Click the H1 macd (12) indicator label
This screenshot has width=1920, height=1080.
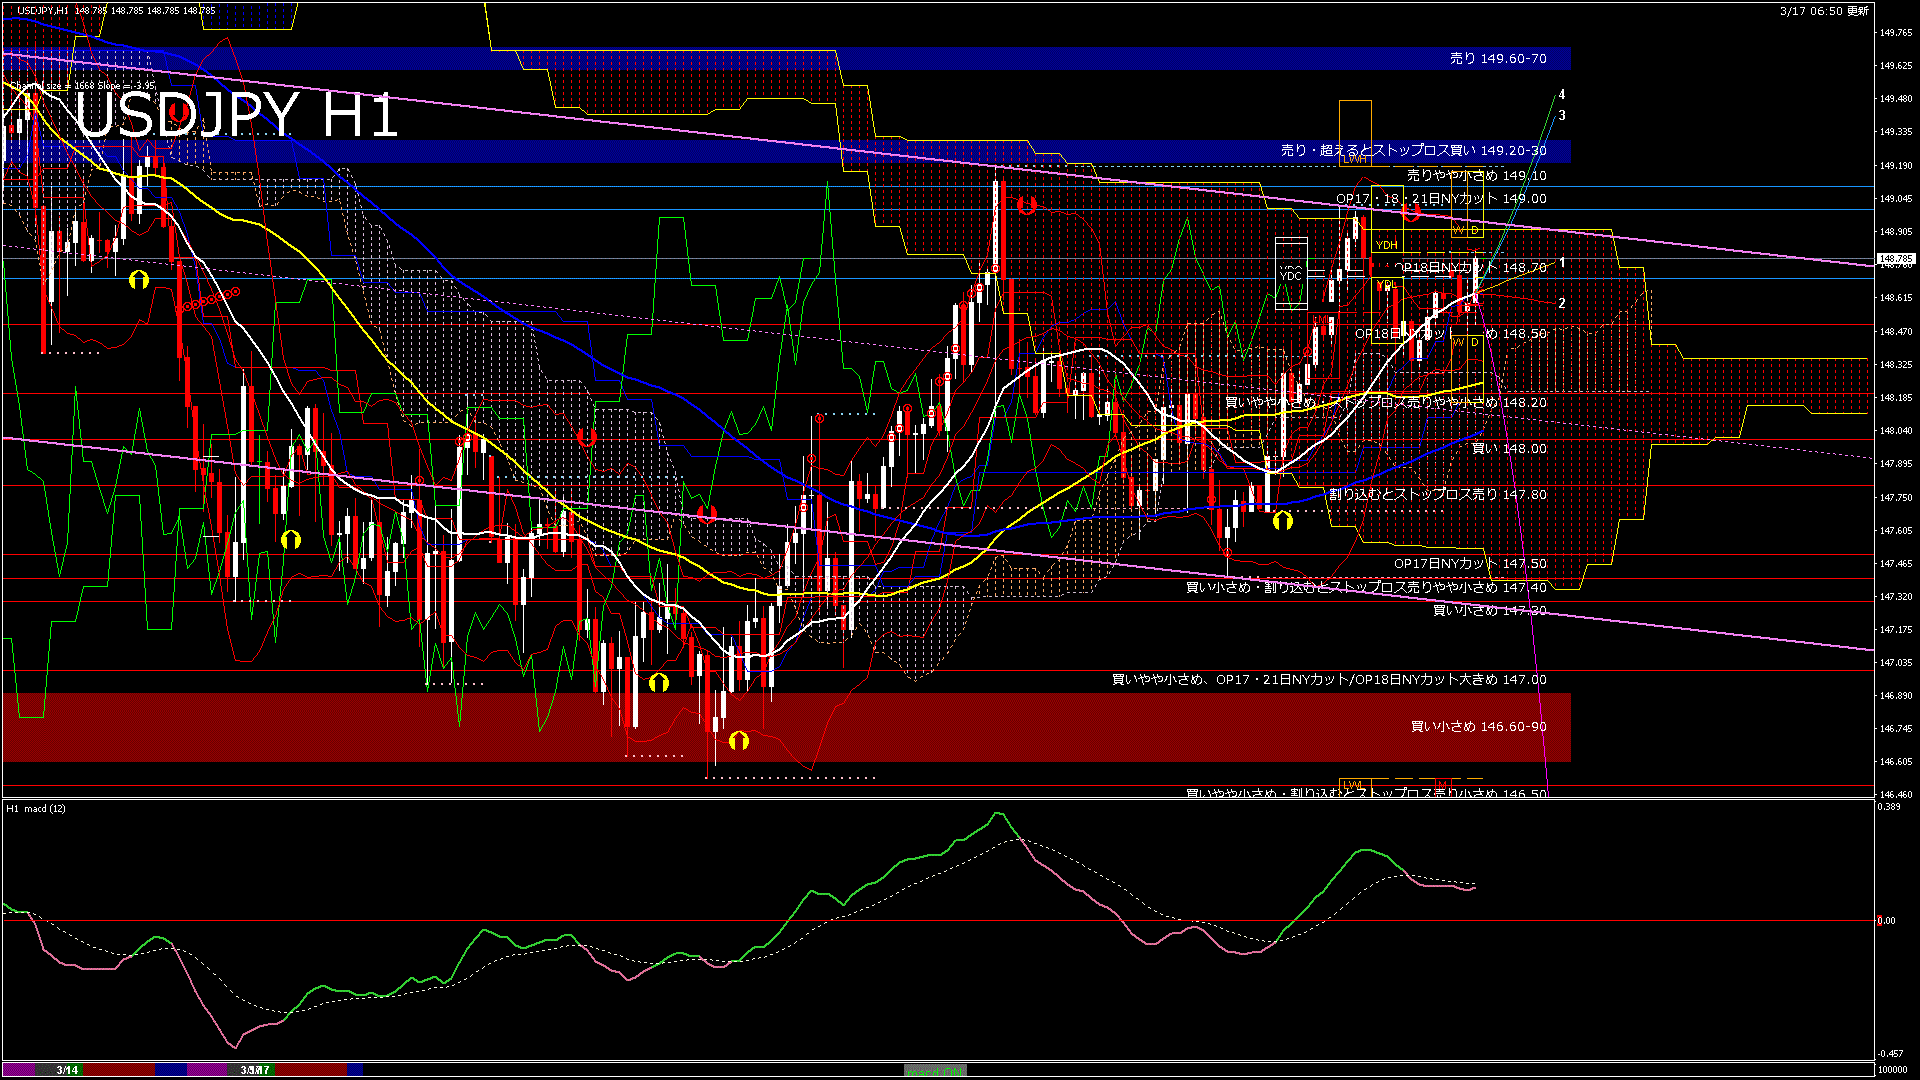tap(36, 808)
